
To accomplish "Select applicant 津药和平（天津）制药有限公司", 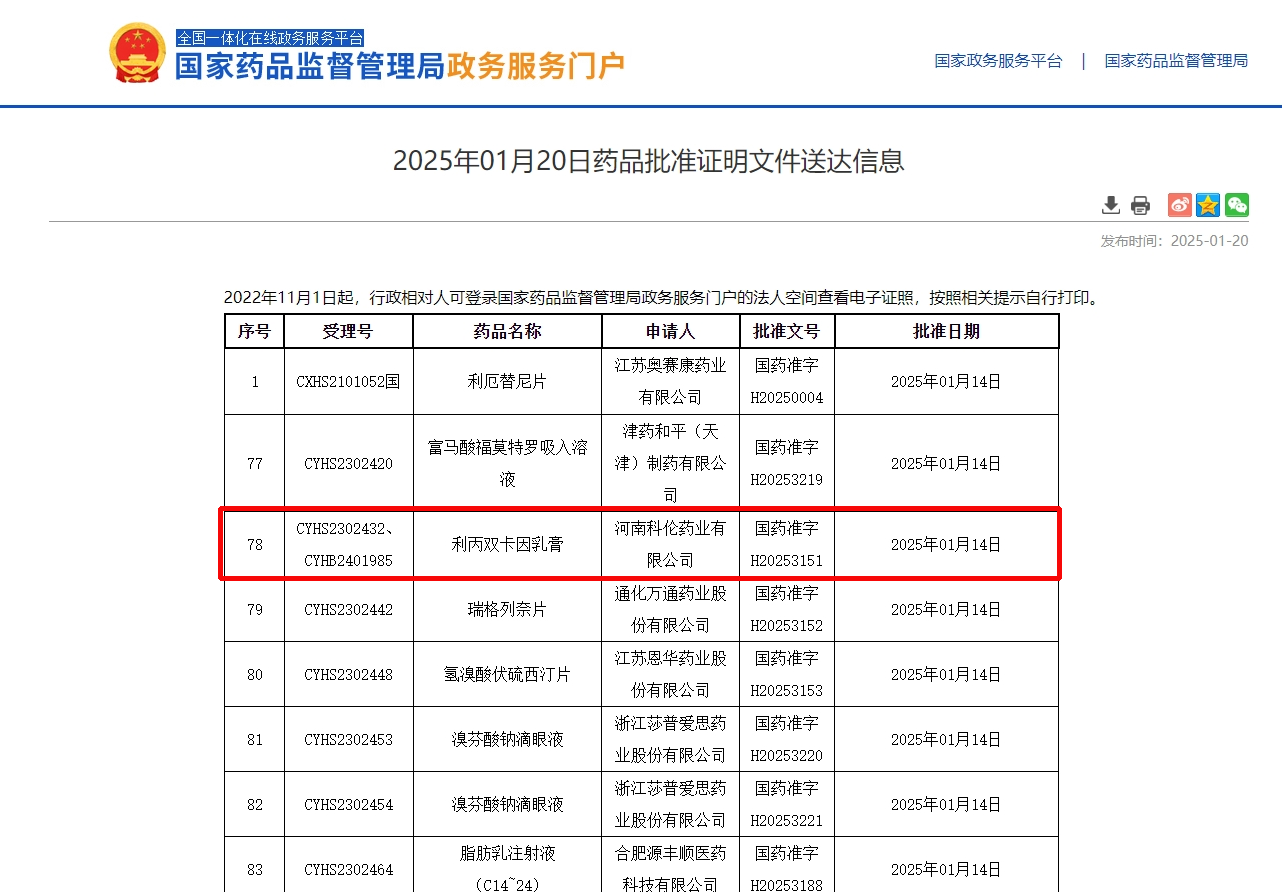I will pyautogui.click(x=670, y=463).
